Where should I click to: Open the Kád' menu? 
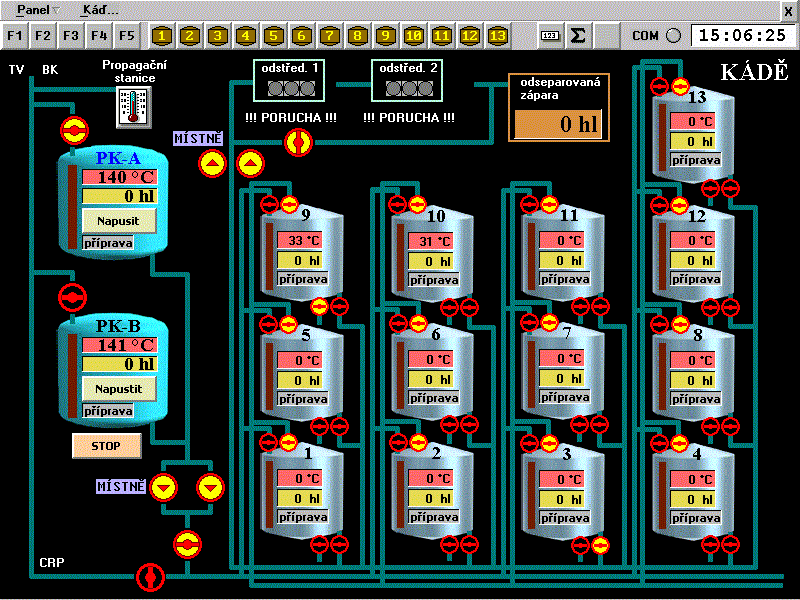[99, 9]
